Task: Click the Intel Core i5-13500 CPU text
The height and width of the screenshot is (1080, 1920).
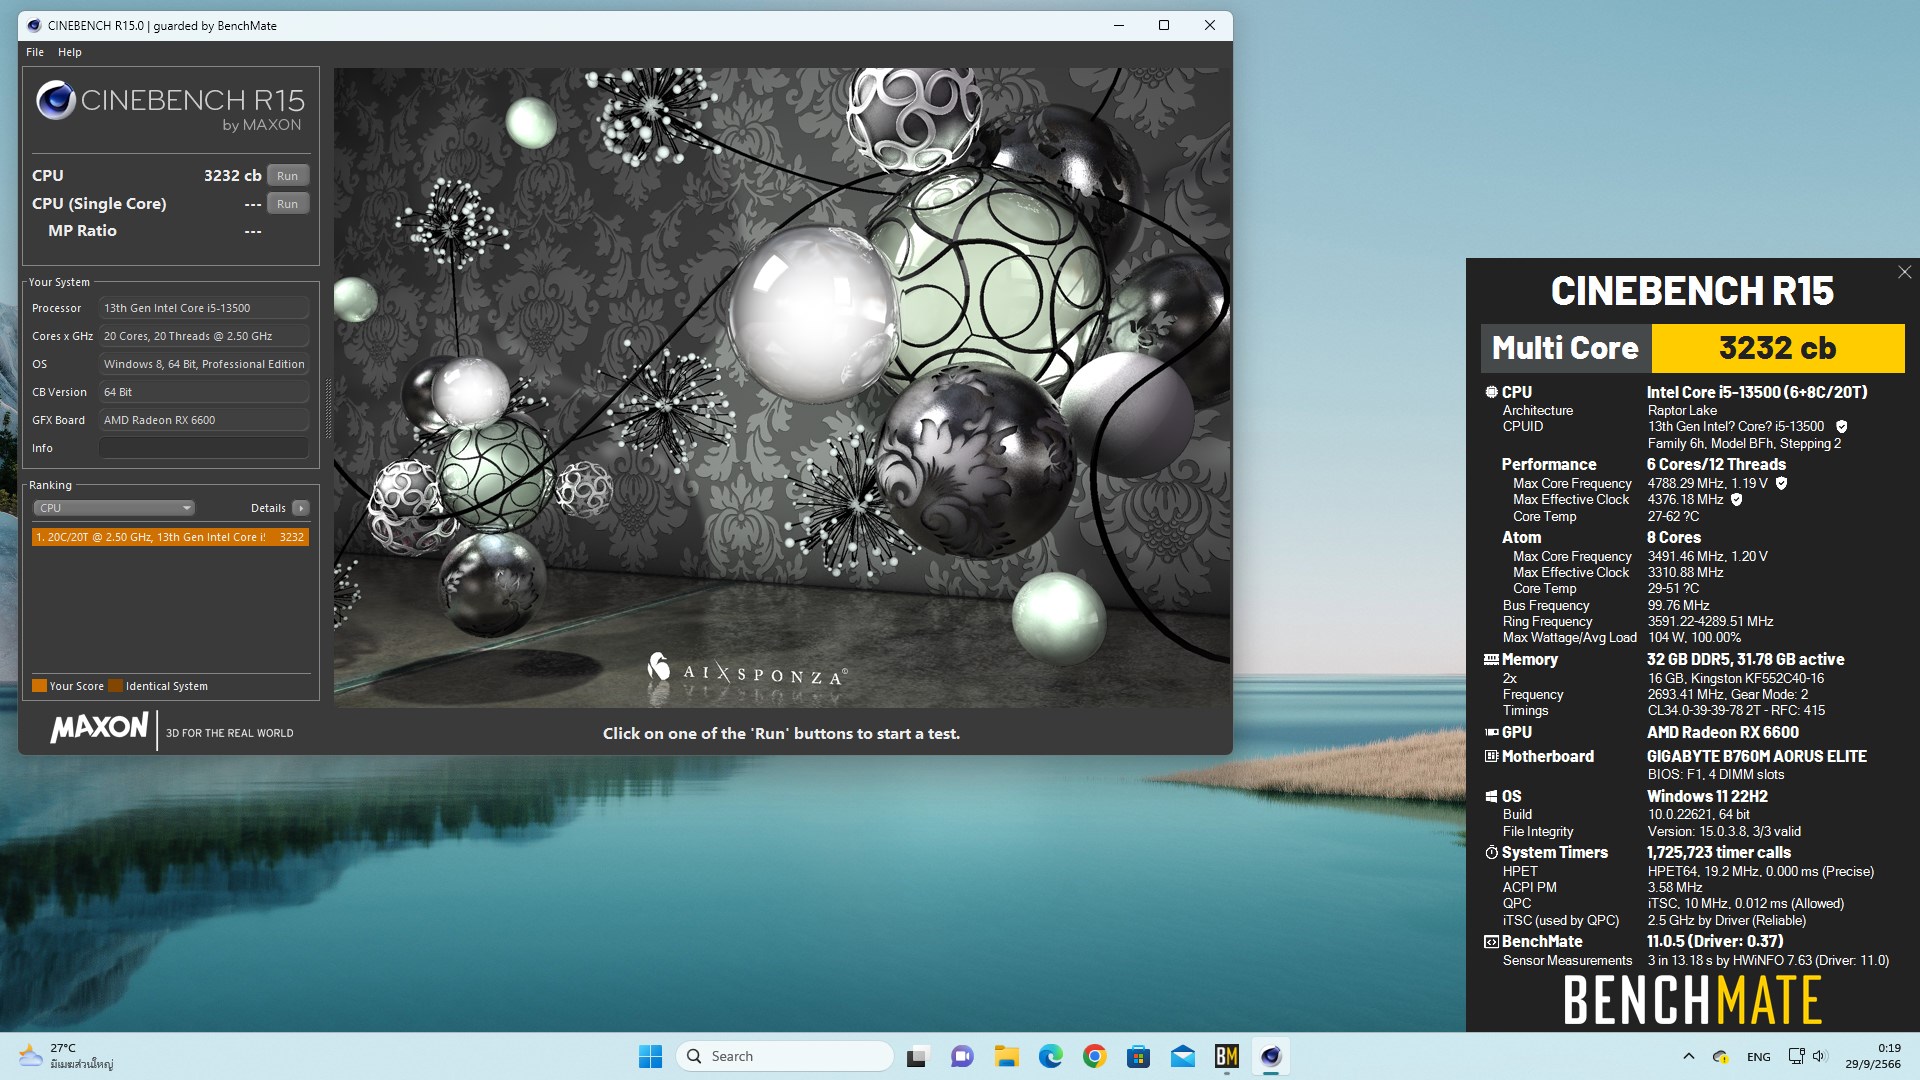Action: (x=1757, y=392)
